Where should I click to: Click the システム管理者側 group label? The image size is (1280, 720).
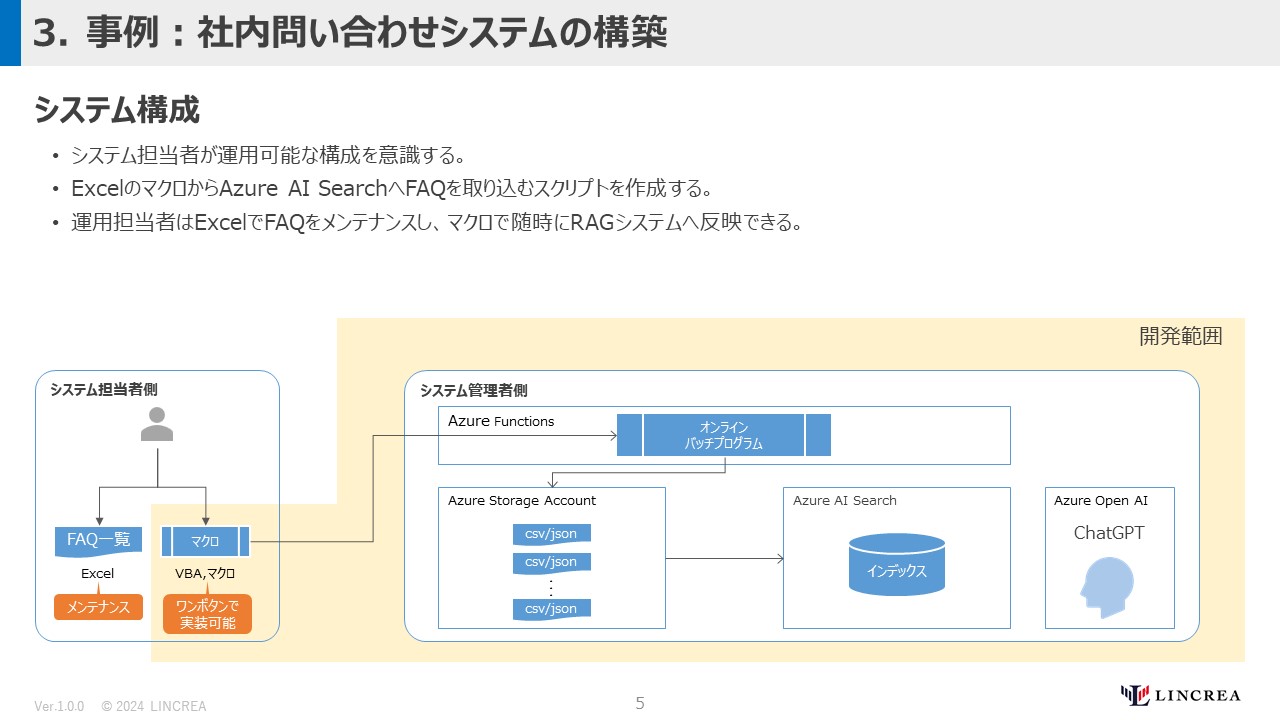point(474,390)
